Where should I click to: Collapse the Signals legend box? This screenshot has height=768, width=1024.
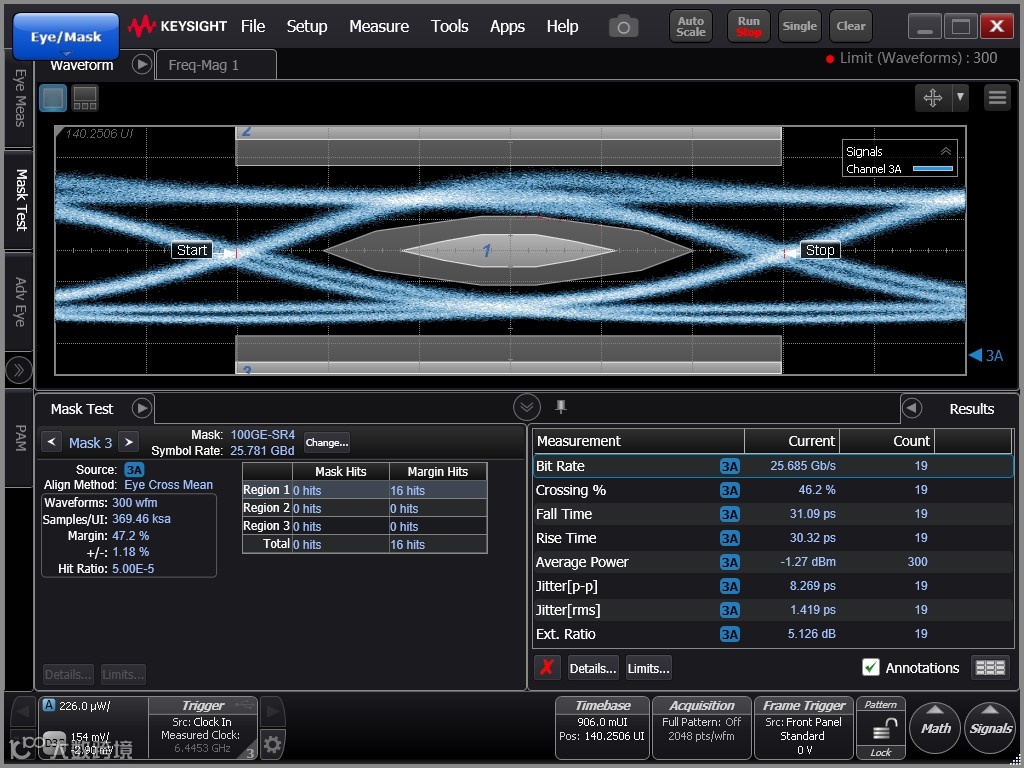[x=945, y=151]
